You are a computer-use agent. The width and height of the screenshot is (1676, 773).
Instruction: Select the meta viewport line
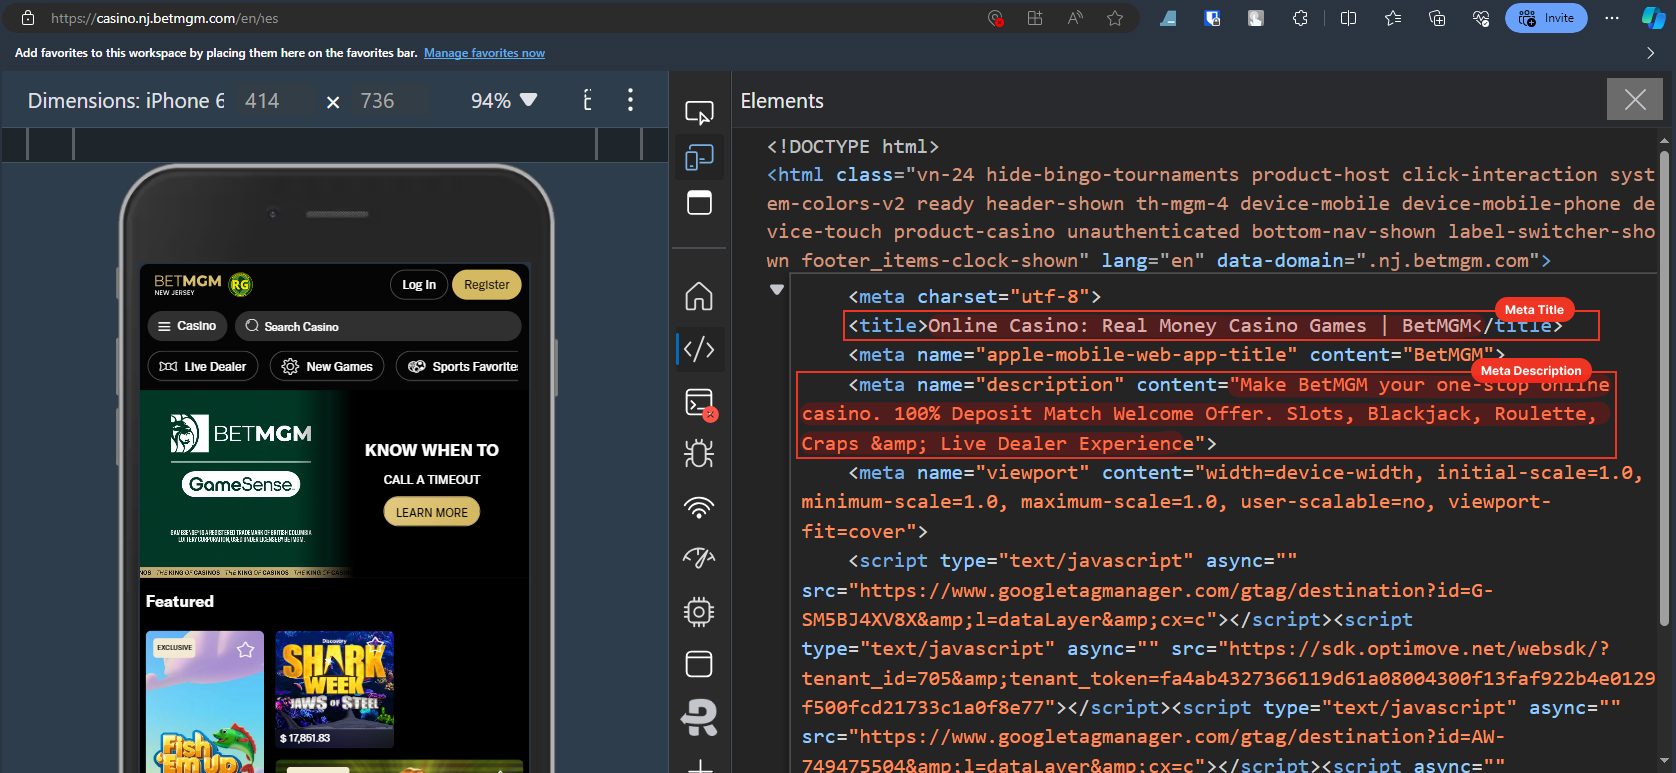point(1222,502)
